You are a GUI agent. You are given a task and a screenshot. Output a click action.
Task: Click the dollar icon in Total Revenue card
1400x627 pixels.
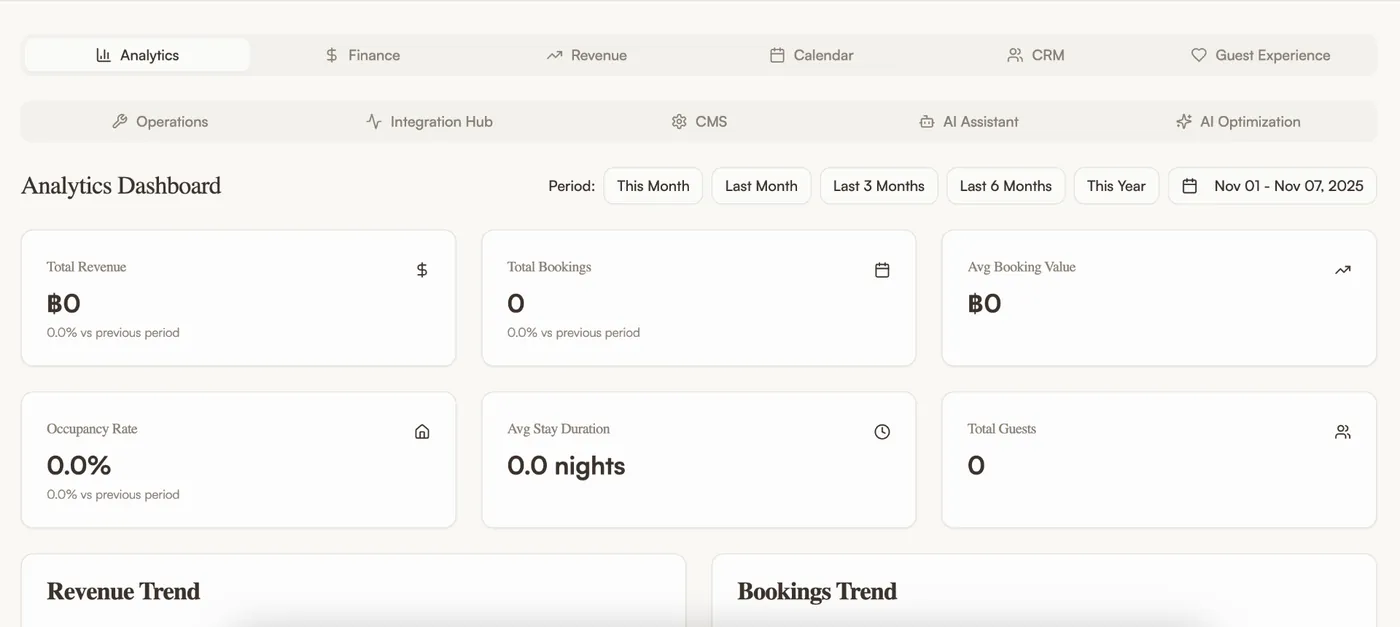pyautogui.click(x=422, y=270)
